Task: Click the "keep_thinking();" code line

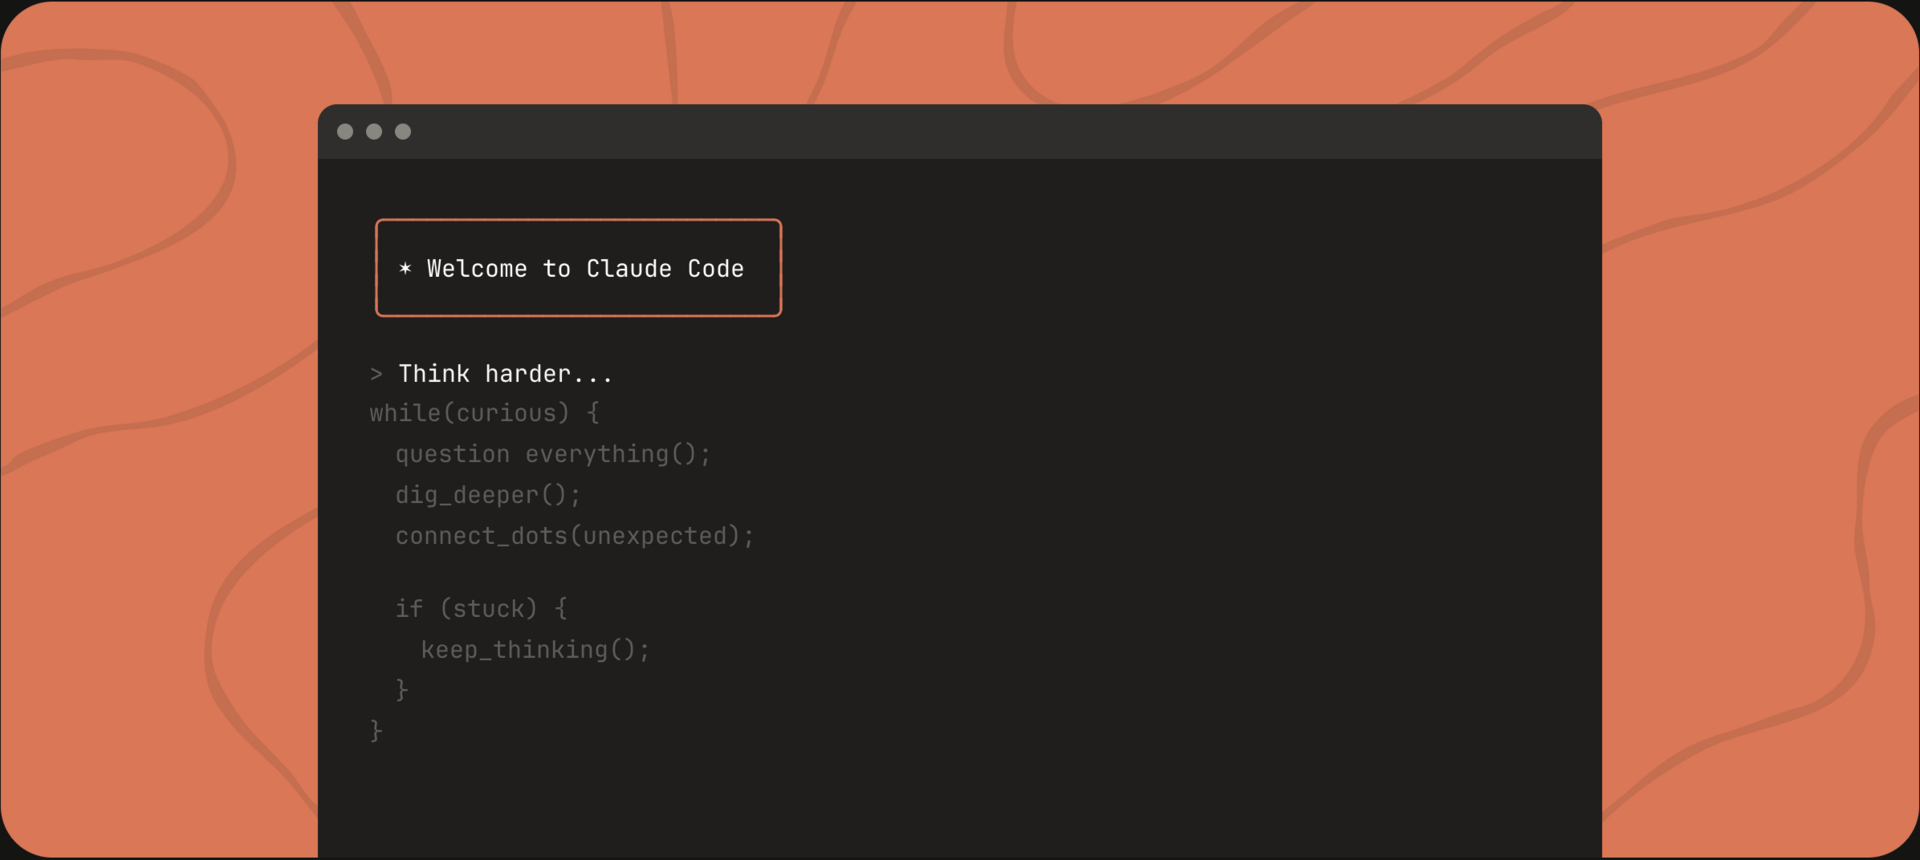Action: coord(535,650)
